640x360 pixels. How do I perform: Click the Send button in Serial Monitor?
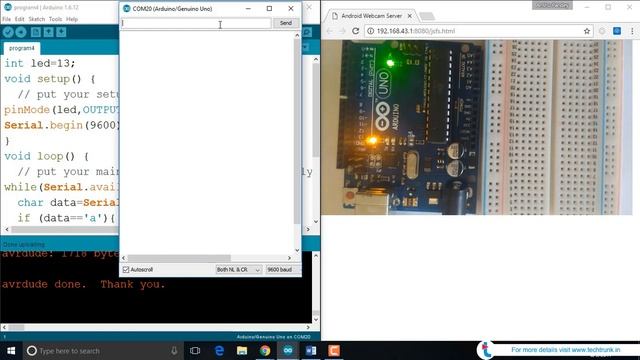pos(286,23)
